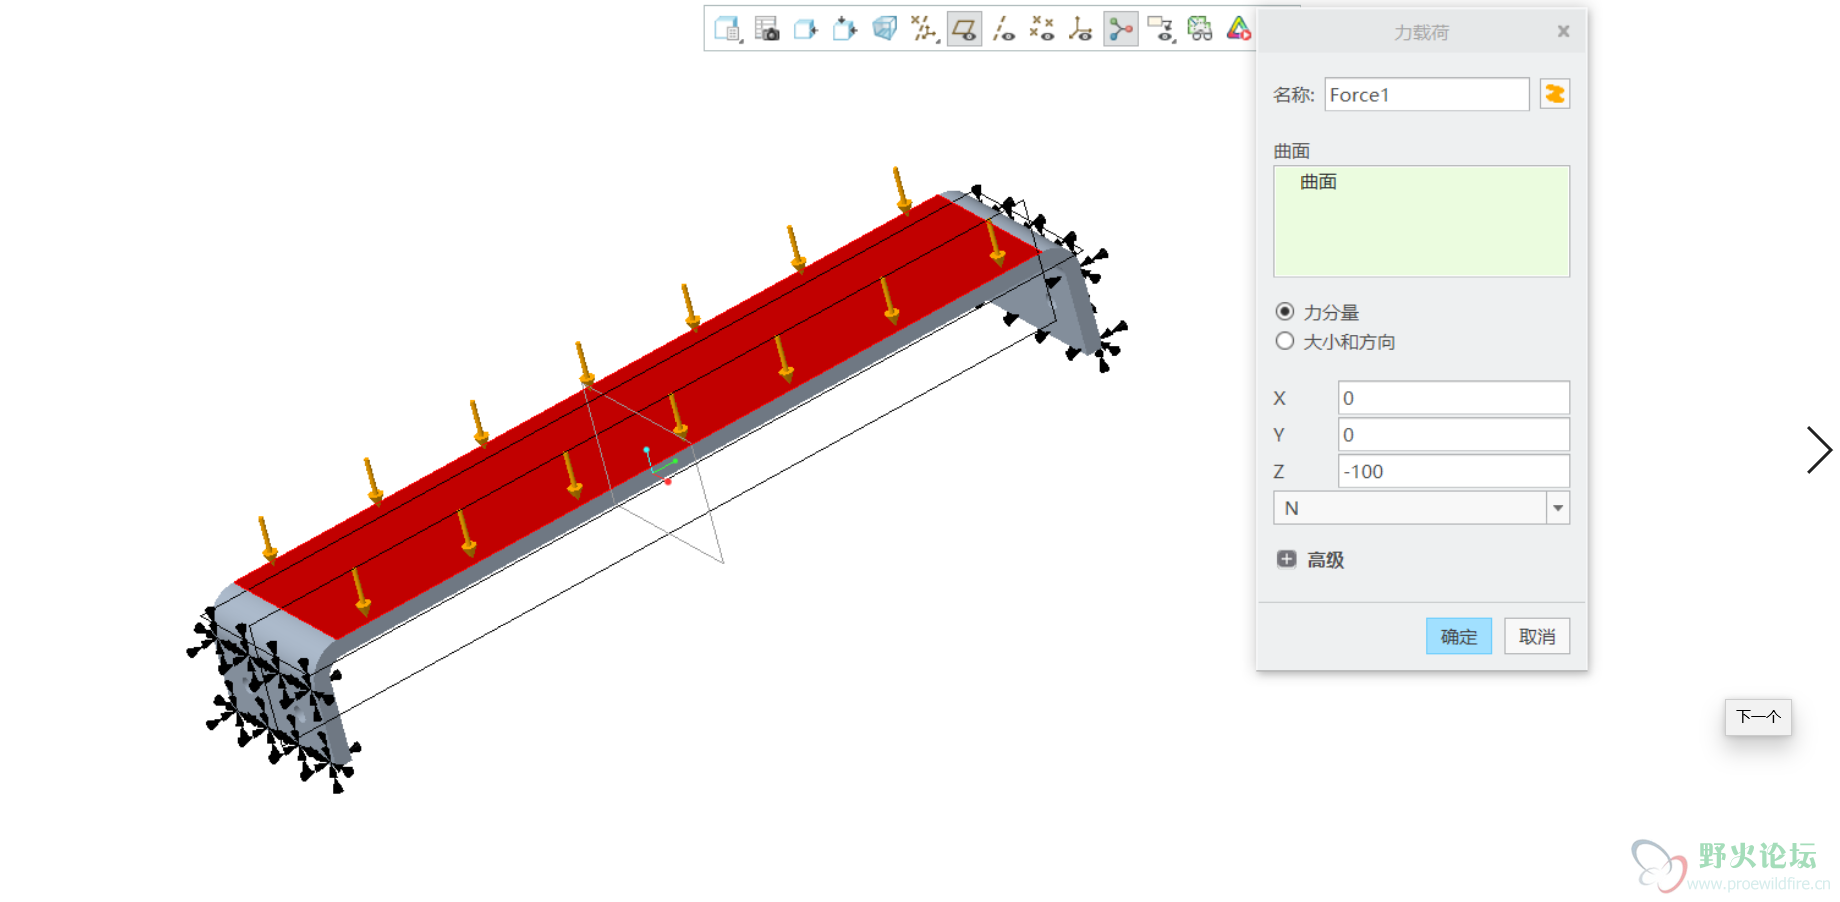Open the view manager icon

[x=767, y=29]
